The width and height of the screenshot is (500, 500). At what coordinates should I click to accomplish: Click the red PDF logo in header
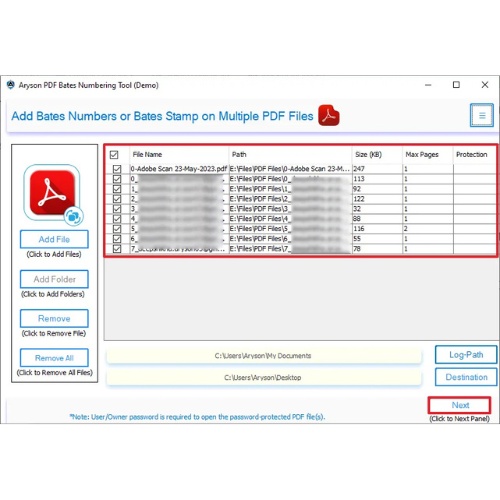pyautogui.click(x=329, y=115)
